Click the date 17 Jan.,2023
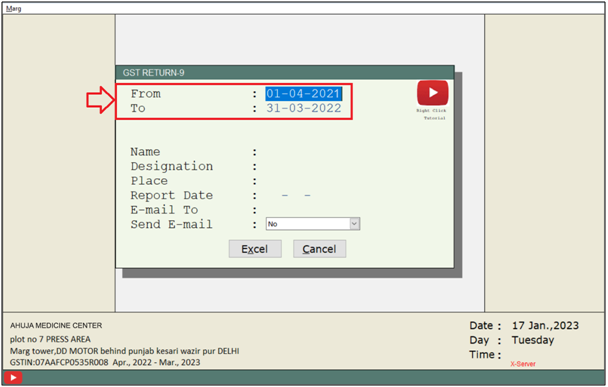The image size is (608, 387). 545,325
